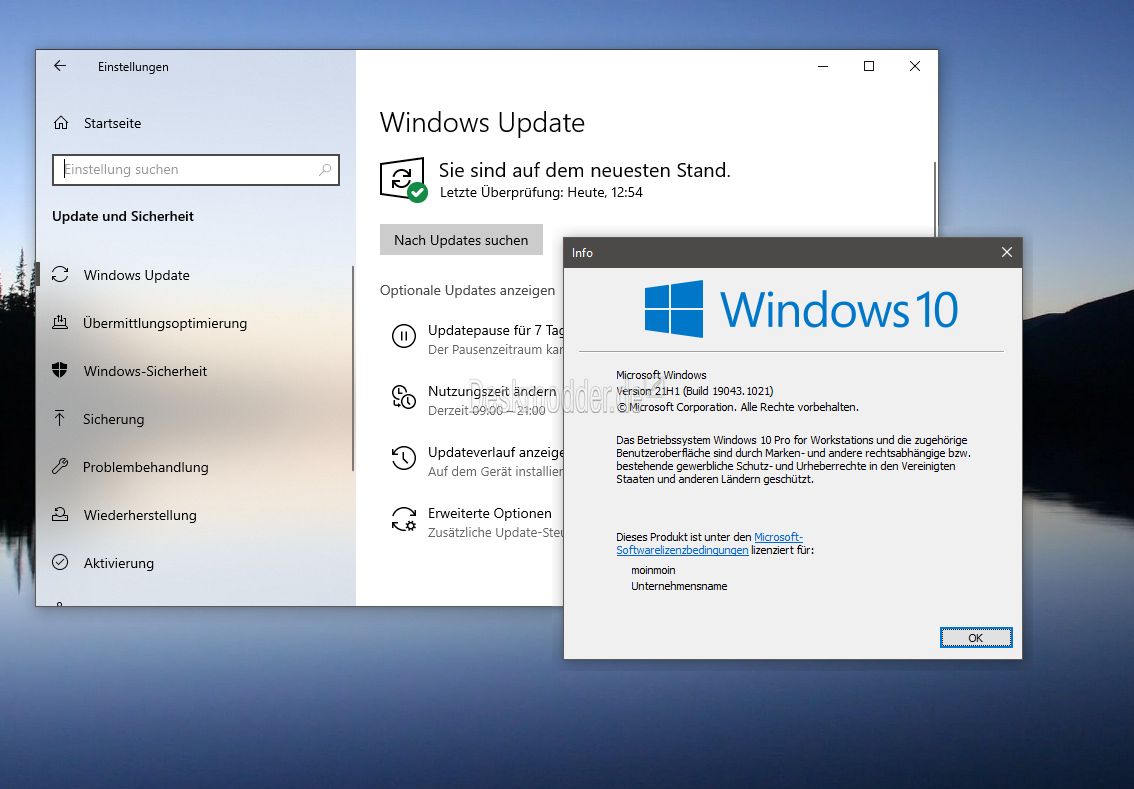The image size is (1134, 789).
Task: Click 'Letzte Überprüfung: Heute, 12:54' text
Action: pos(541,192)
